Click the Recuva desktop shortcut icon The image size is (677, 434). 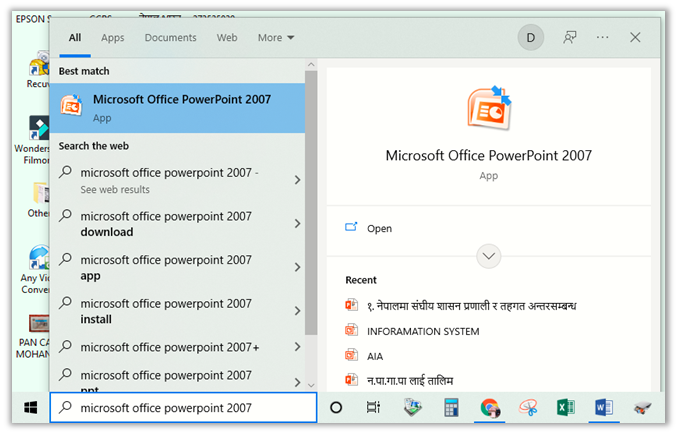[39, 65]
